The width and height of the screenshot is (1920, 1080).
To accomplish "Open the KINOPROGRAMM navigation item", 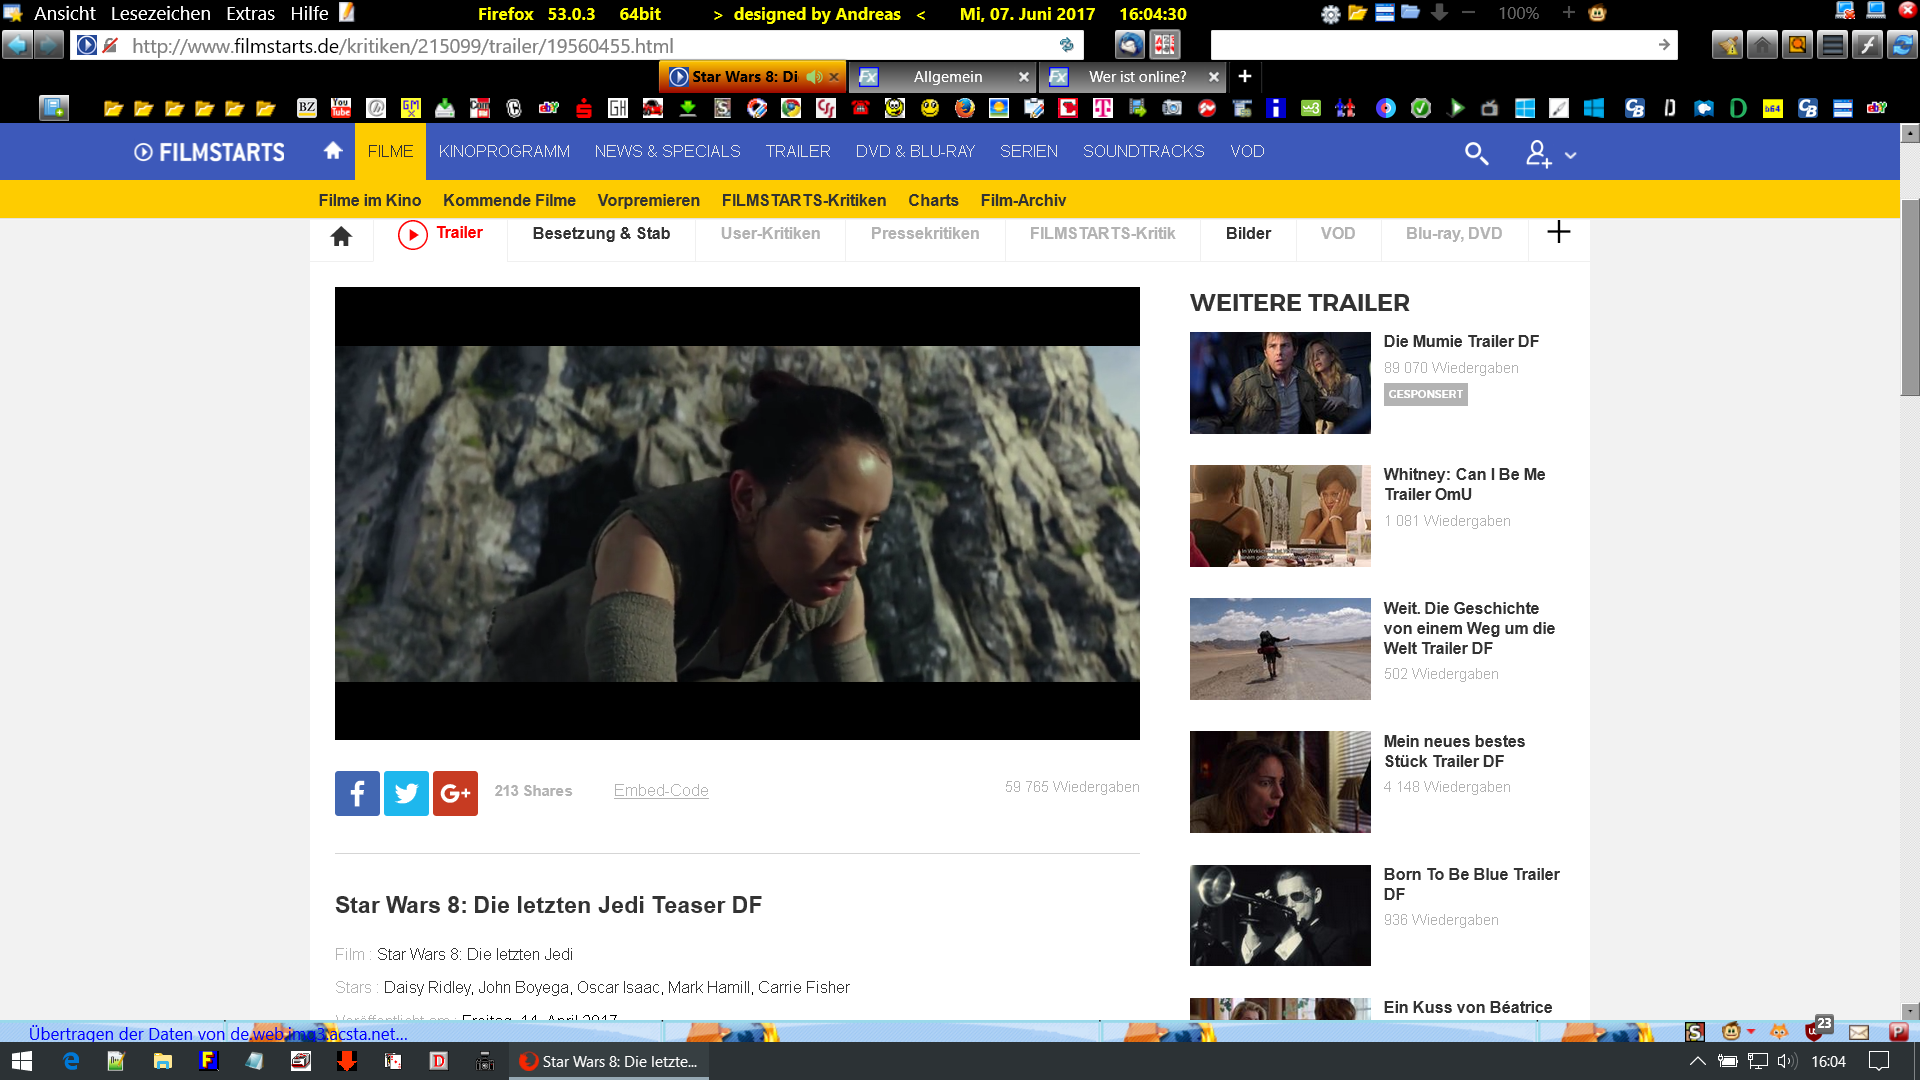I will click(504, 151).
